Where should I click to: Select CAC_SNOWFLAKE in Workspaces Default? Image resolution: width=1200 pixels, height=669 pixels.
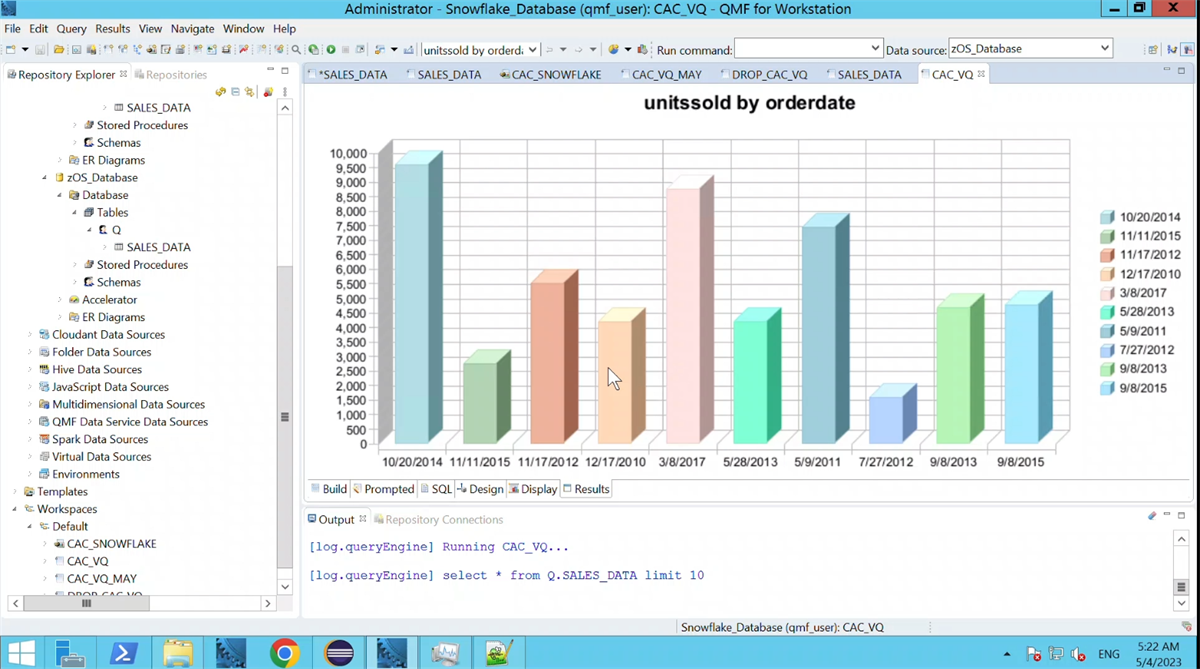click(x=111, y=544)
